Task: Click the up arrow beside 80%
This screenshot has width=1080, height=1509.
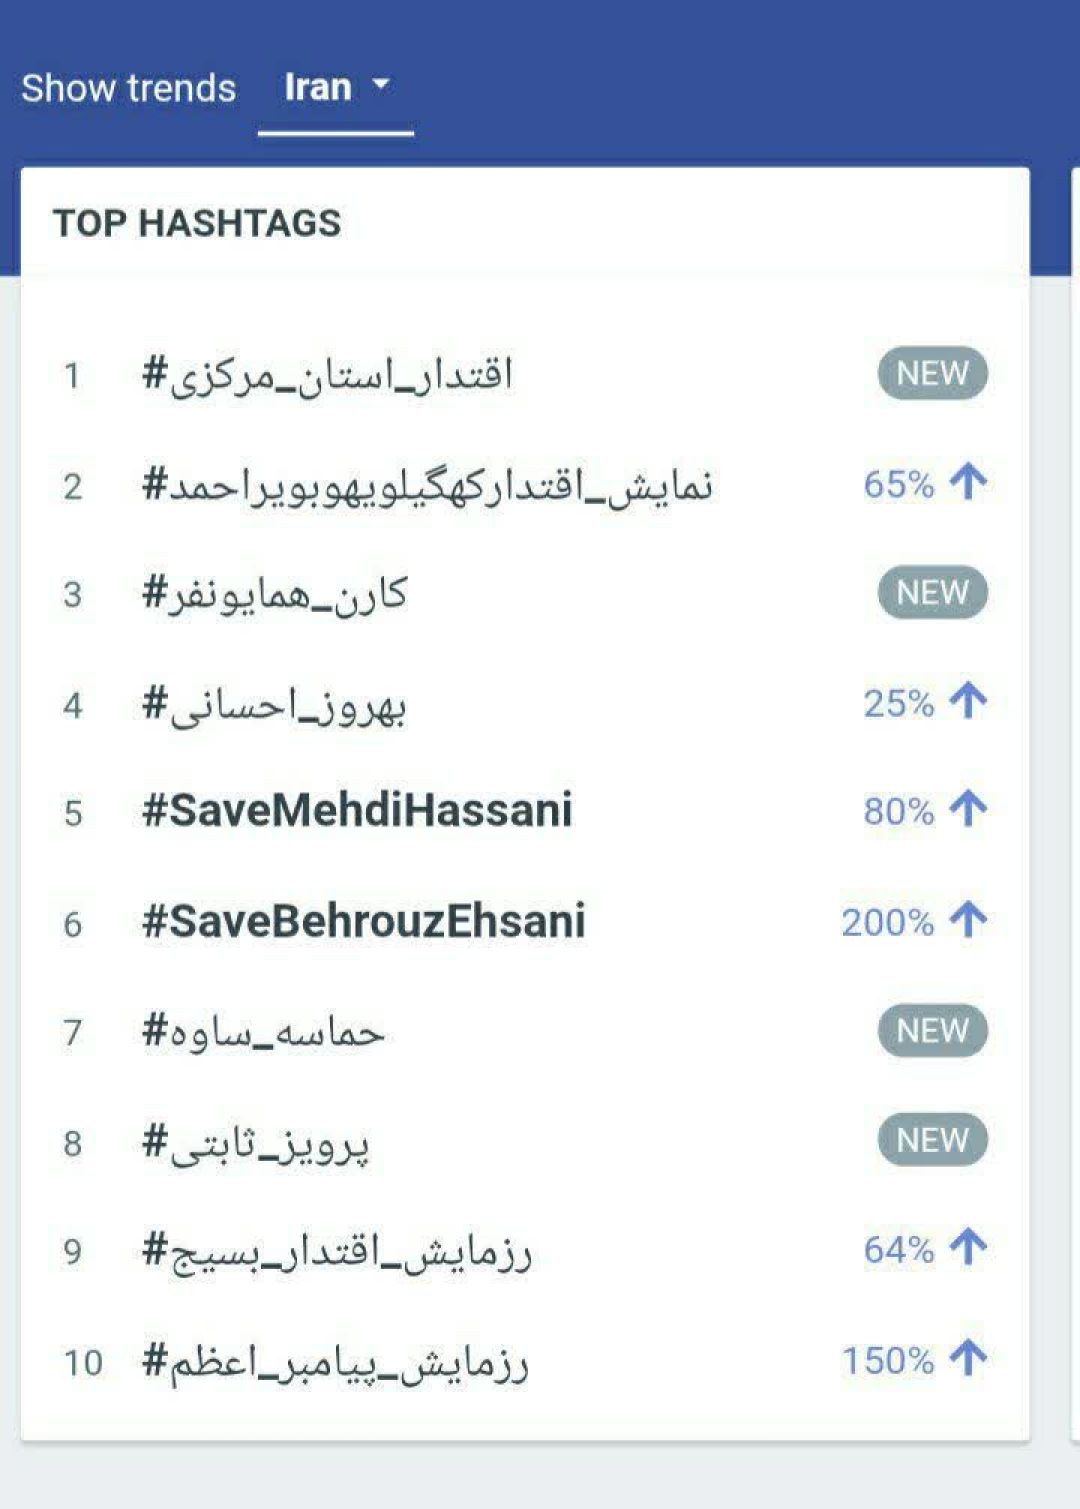Action: coord(968,809)
